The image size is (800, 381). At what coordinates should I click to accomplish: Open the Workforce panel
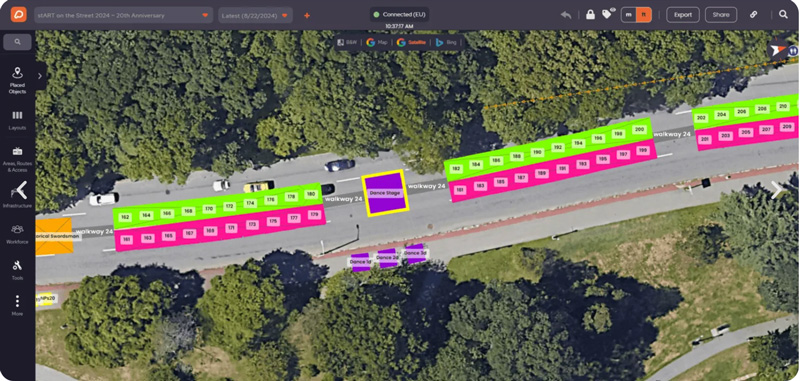coord(17,234)
